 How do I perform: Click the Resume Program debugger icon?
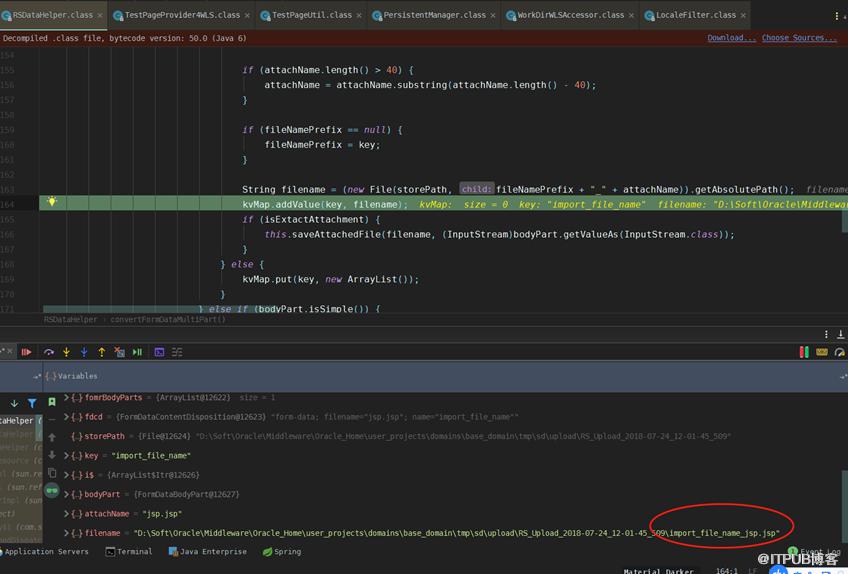point(26,352)
